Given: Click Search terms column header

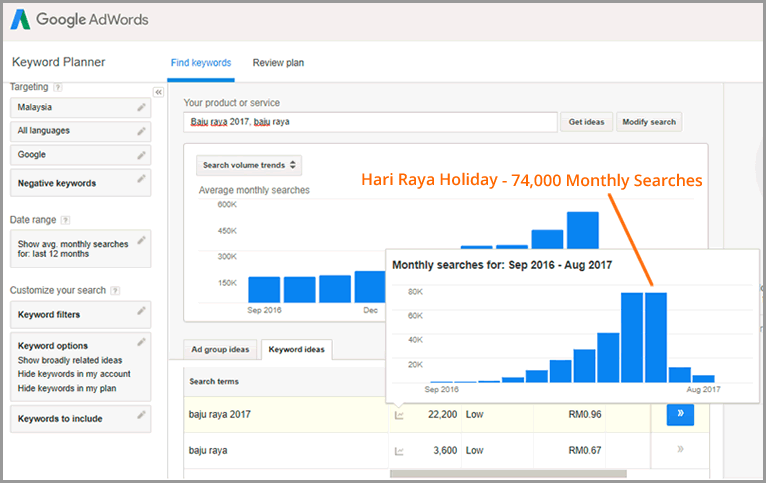Looking at the screenshot, I should click(x=214, y=381).
